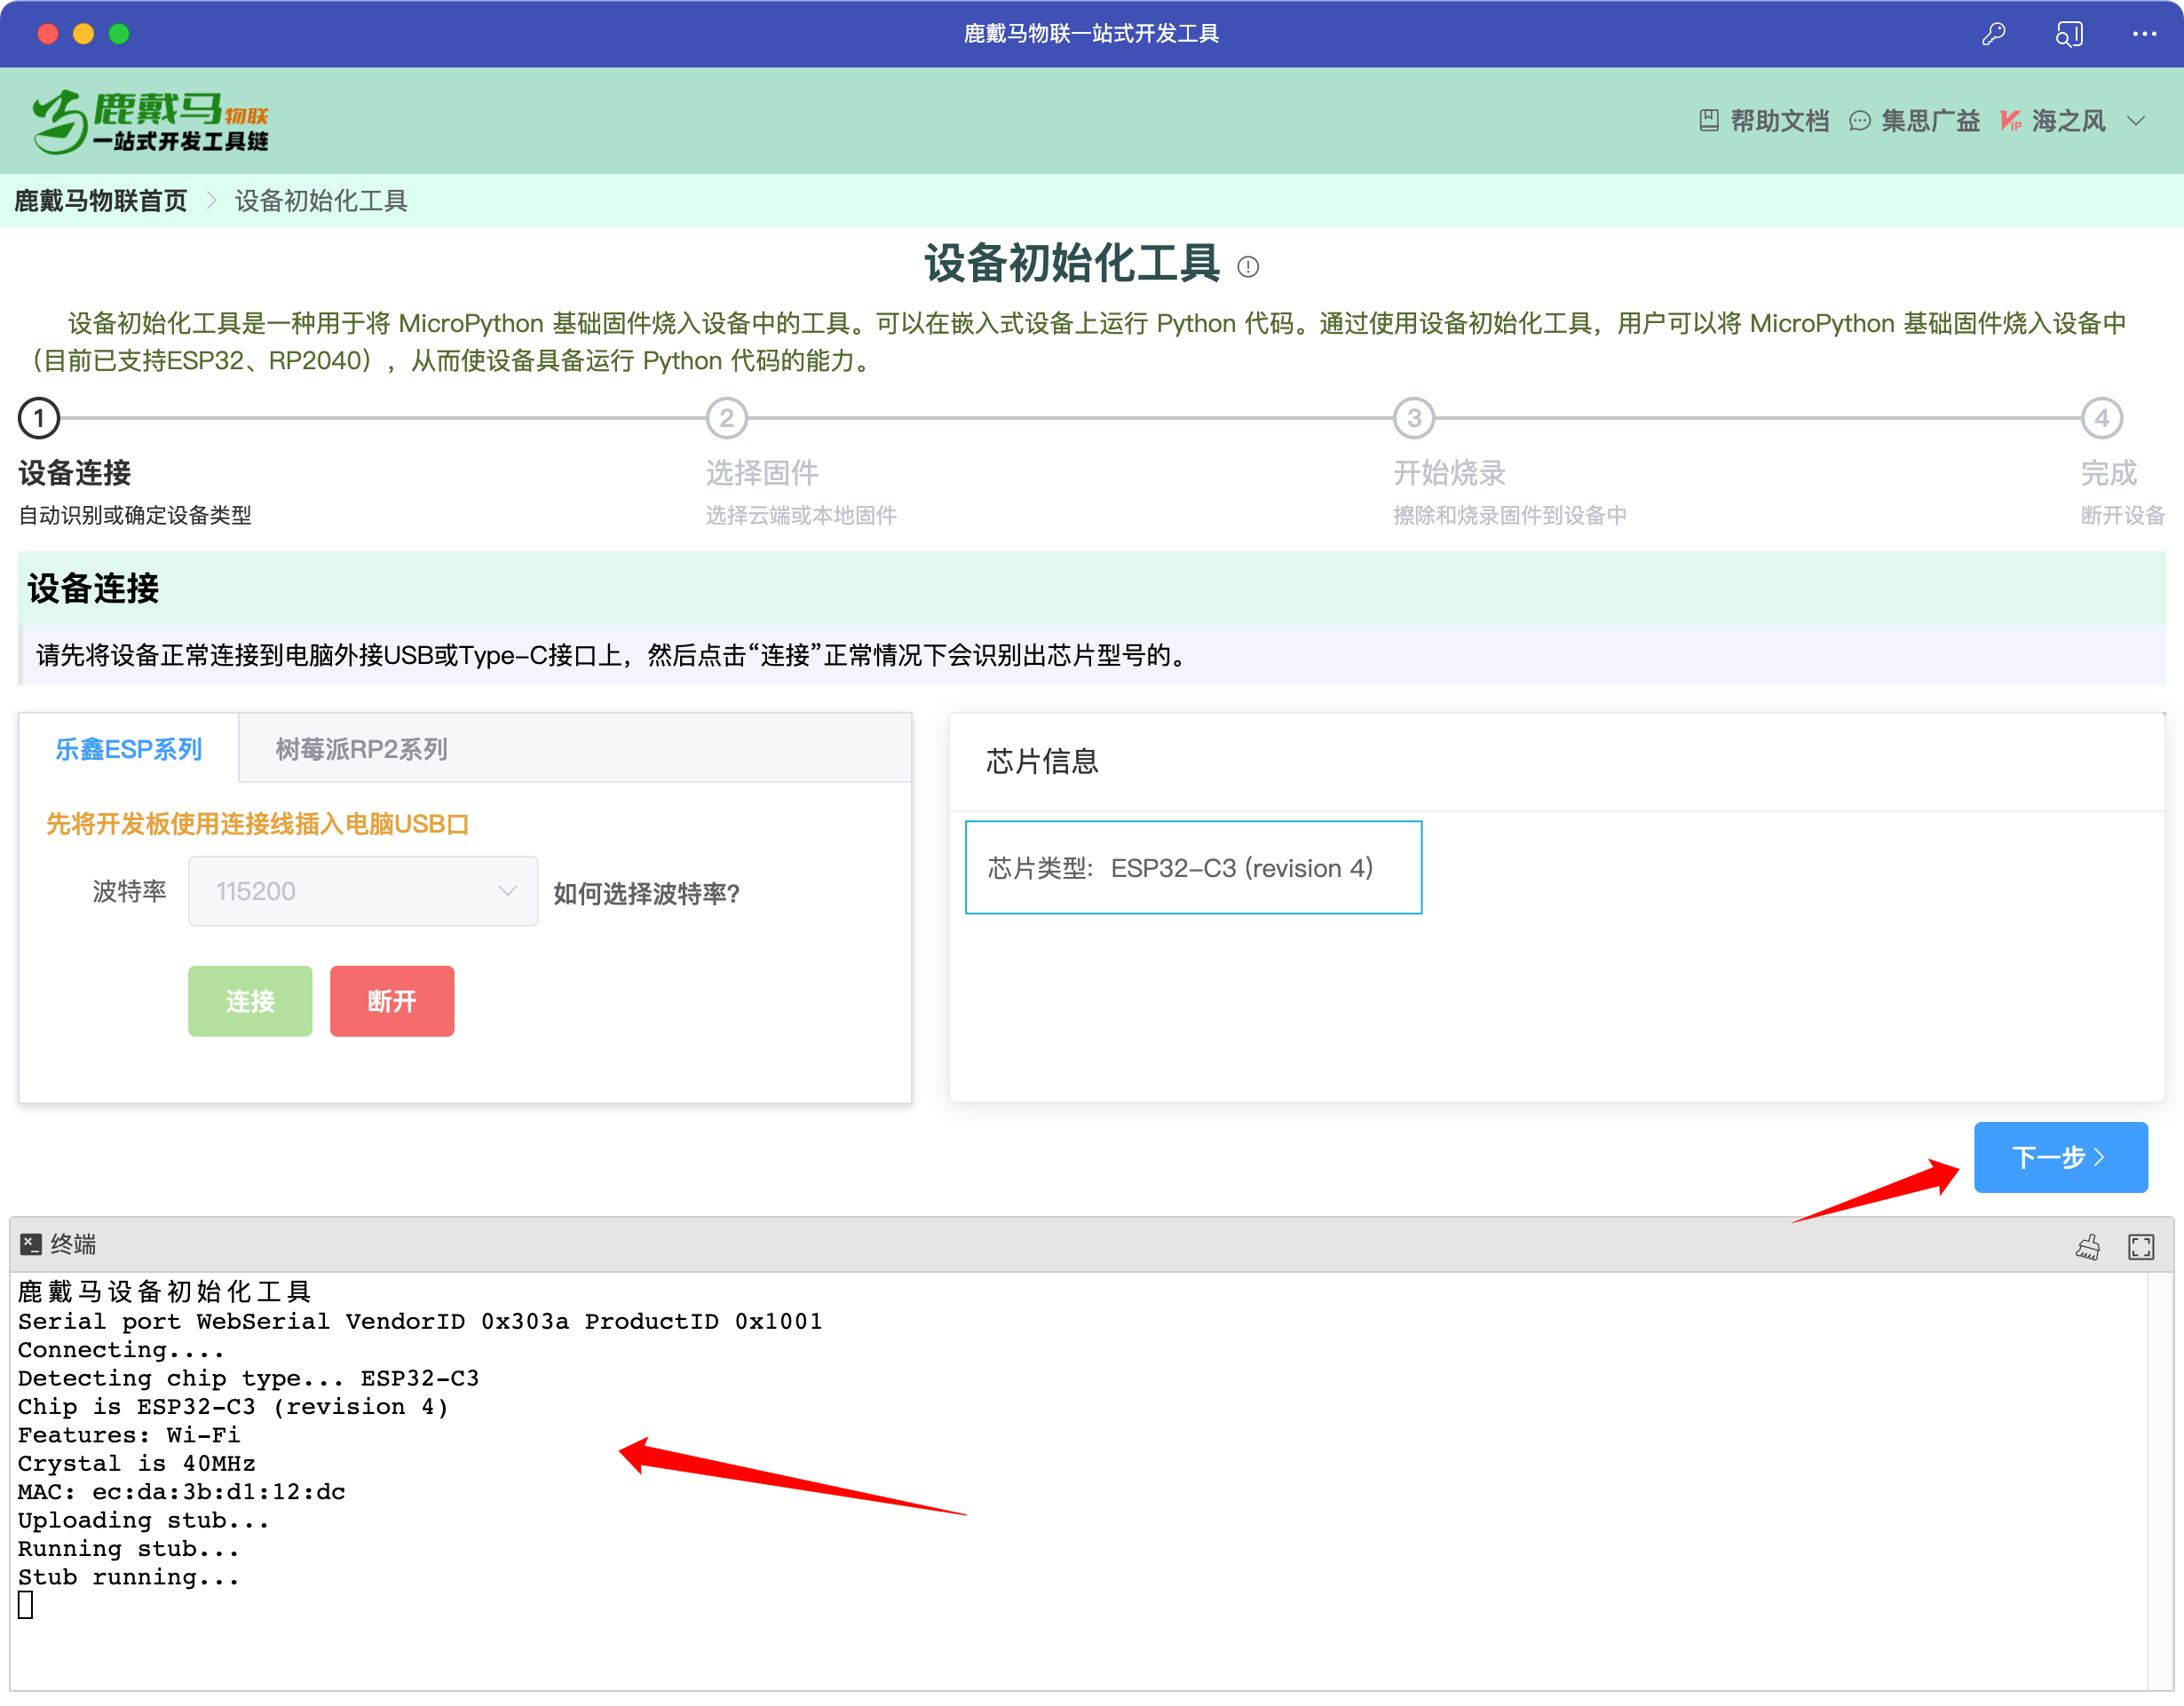Click the 芯片类型 ESP32-C3 info box
2184x1706 pixels.
pyautogui.click(x=1193, y=867)
